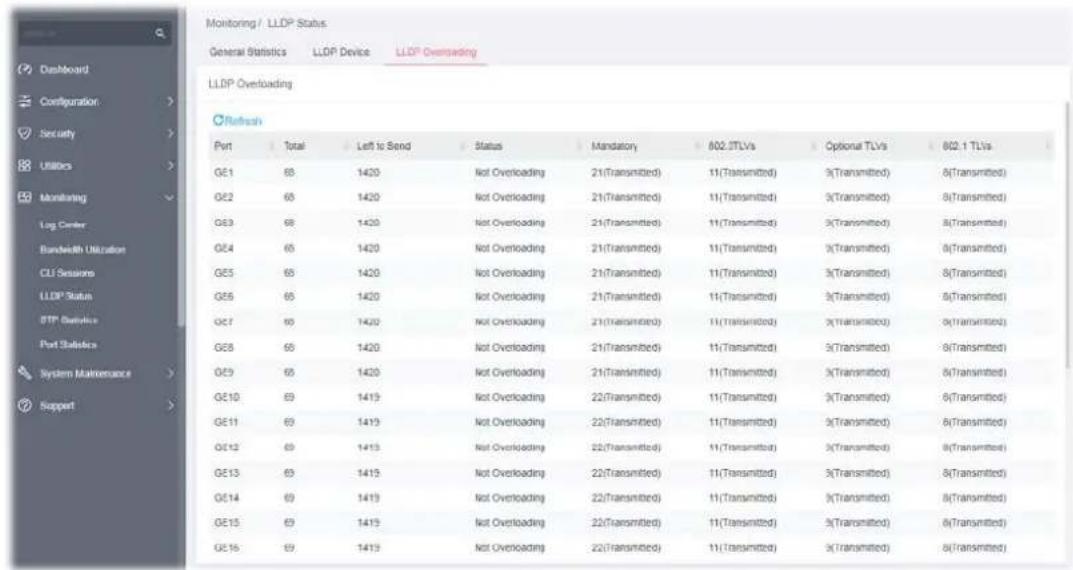
Task: Sort by 802.3TLVs column header
Action: (x=732, y=146)
